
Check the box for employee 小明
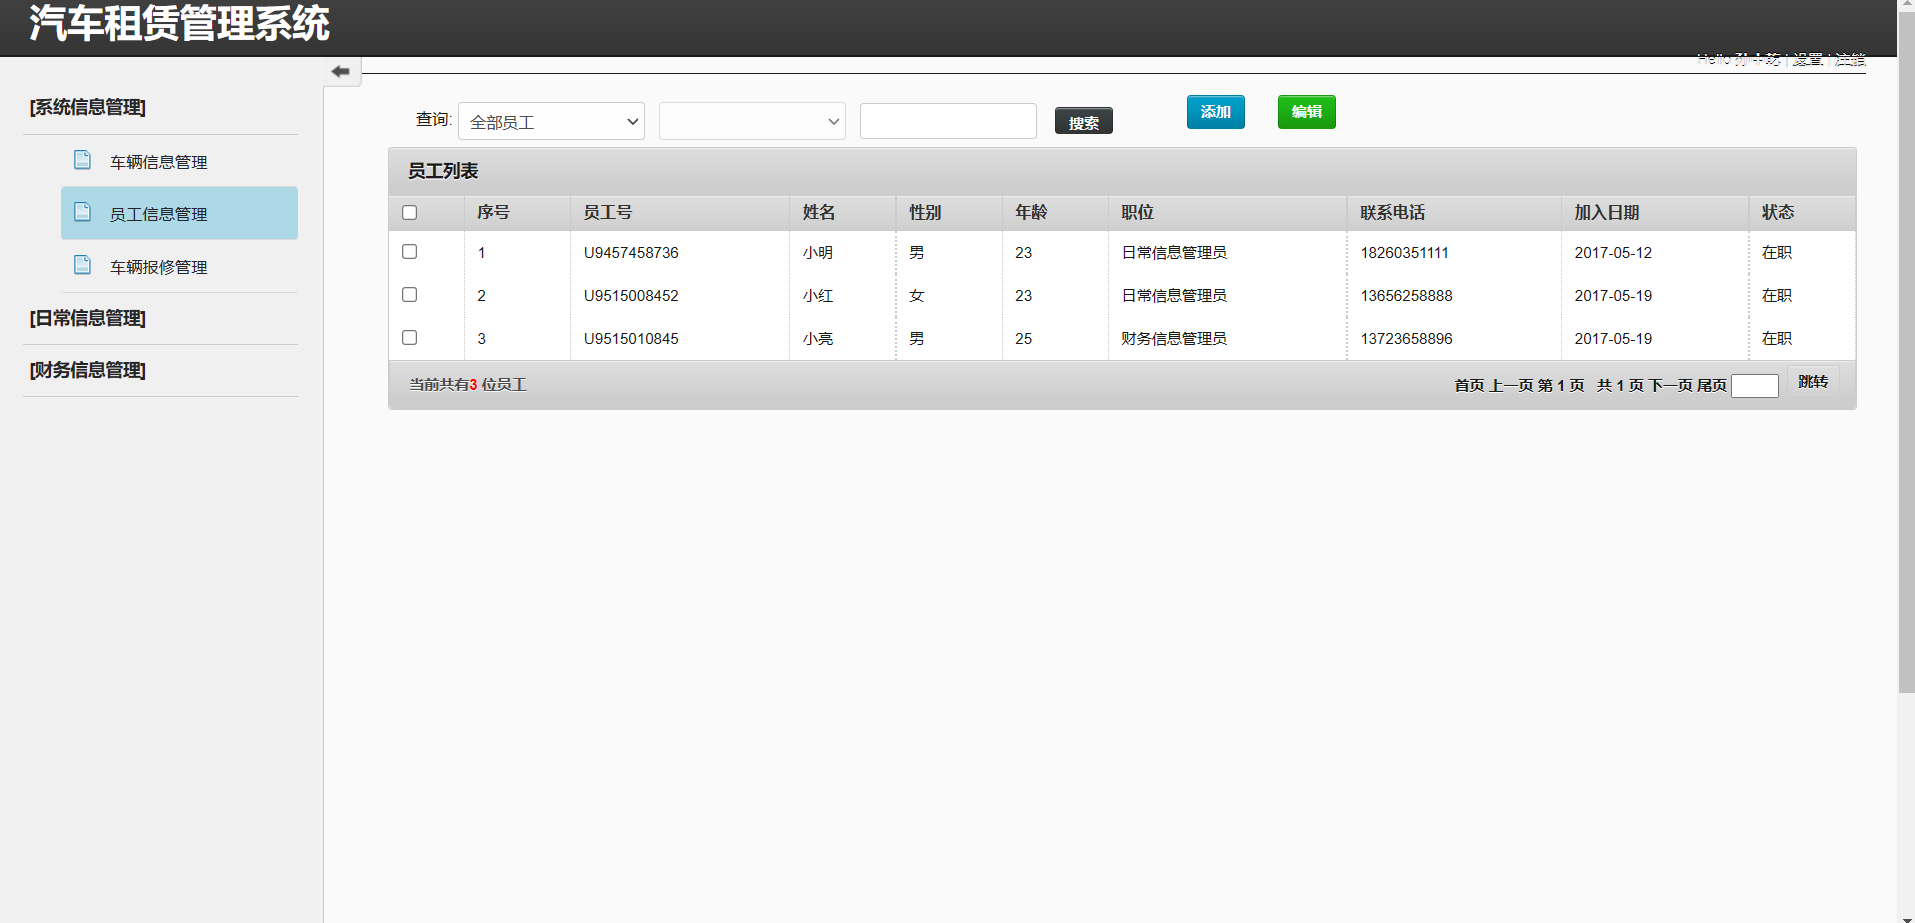coord(409,251)
